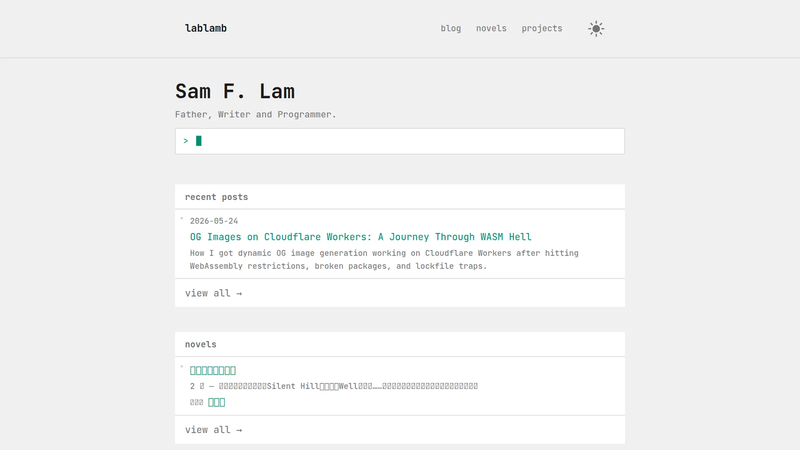Focus the terminal command input box
Viewport: 800px width, 450px height.
(399, 141)
